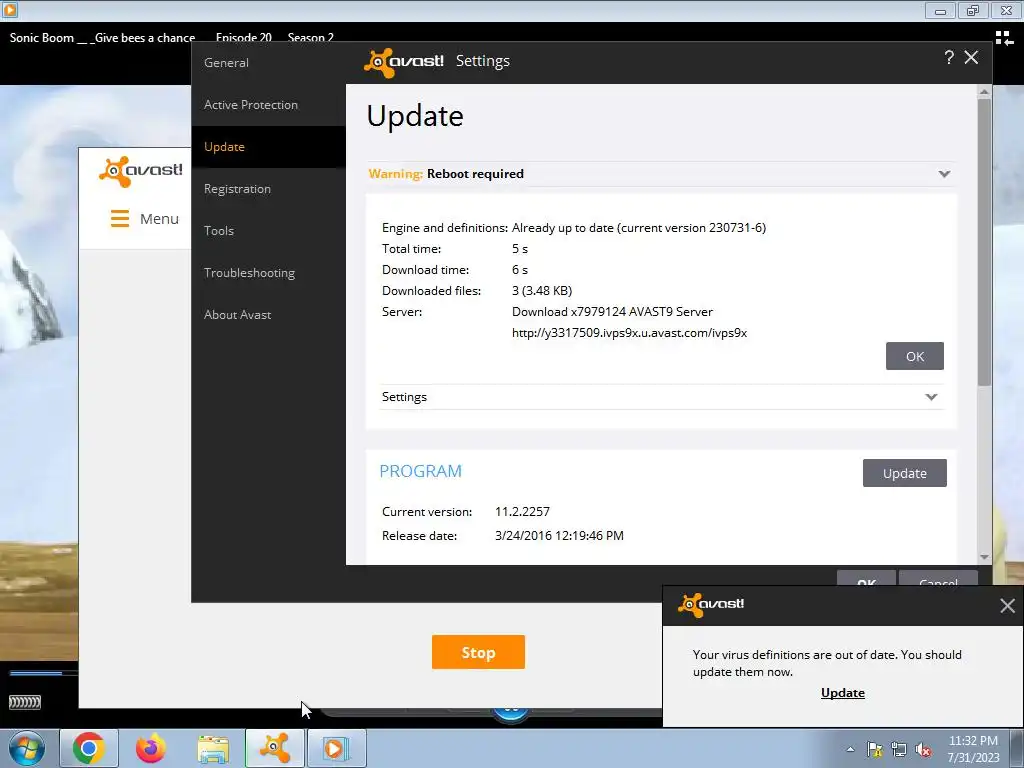Image resolution: width=1024 pixels, height=768 pixels.
Task: Open the Active Protection section
Action: pyautogui.click(x=251, y=104)
